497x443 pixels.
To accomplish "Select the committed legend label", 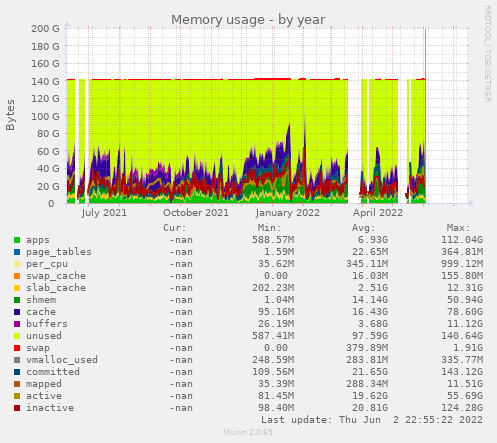I will (x=53, y=372).
